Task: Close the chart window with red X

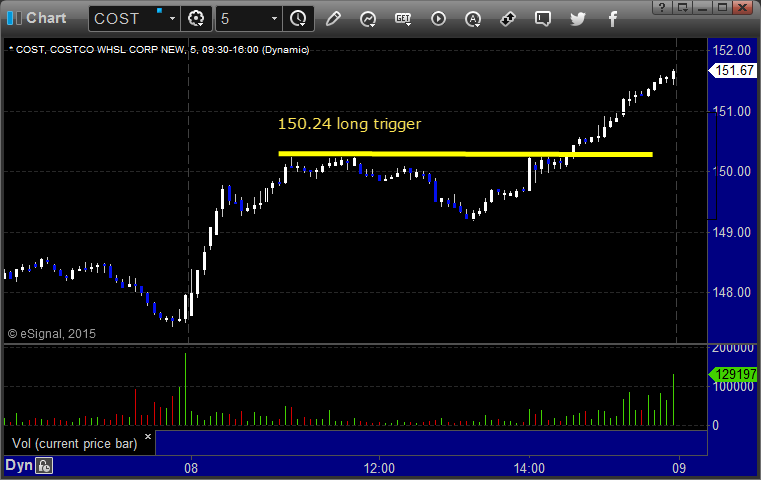Action: click(742, 7)
